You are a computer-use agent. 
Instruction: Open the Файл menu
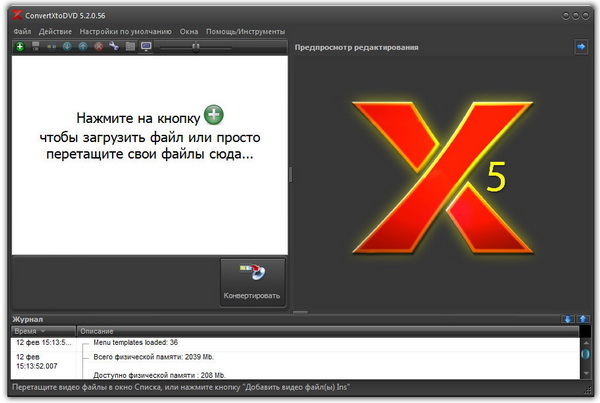coord(22,32)
